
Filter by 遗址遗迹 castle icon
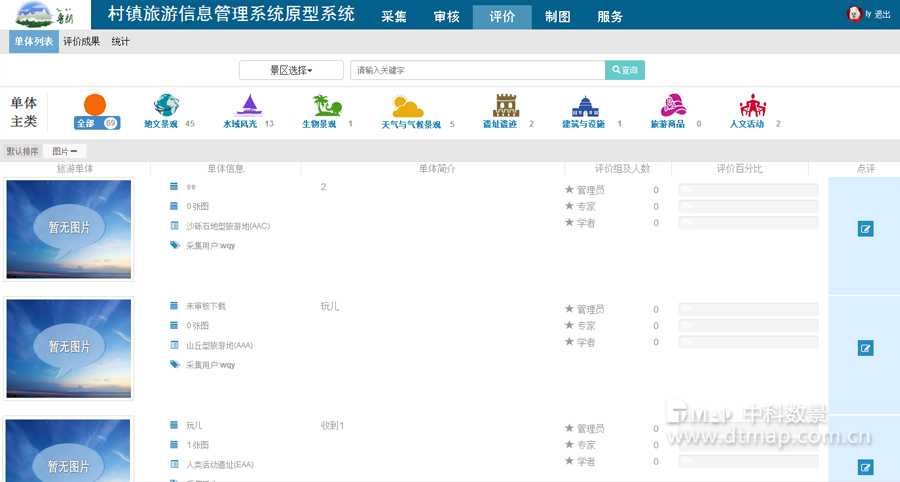coord(507,106)
